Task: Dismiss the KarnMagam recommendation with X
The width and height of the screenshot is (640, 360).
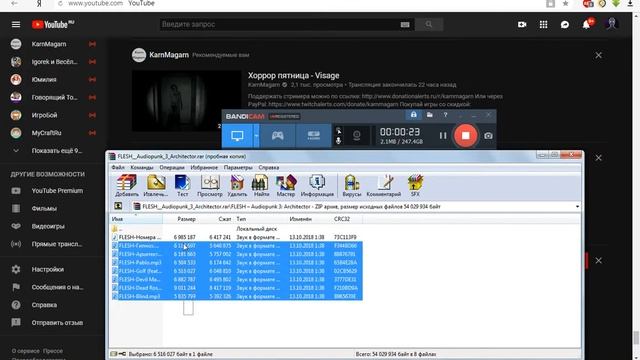Action: click(x=598, y=55)
